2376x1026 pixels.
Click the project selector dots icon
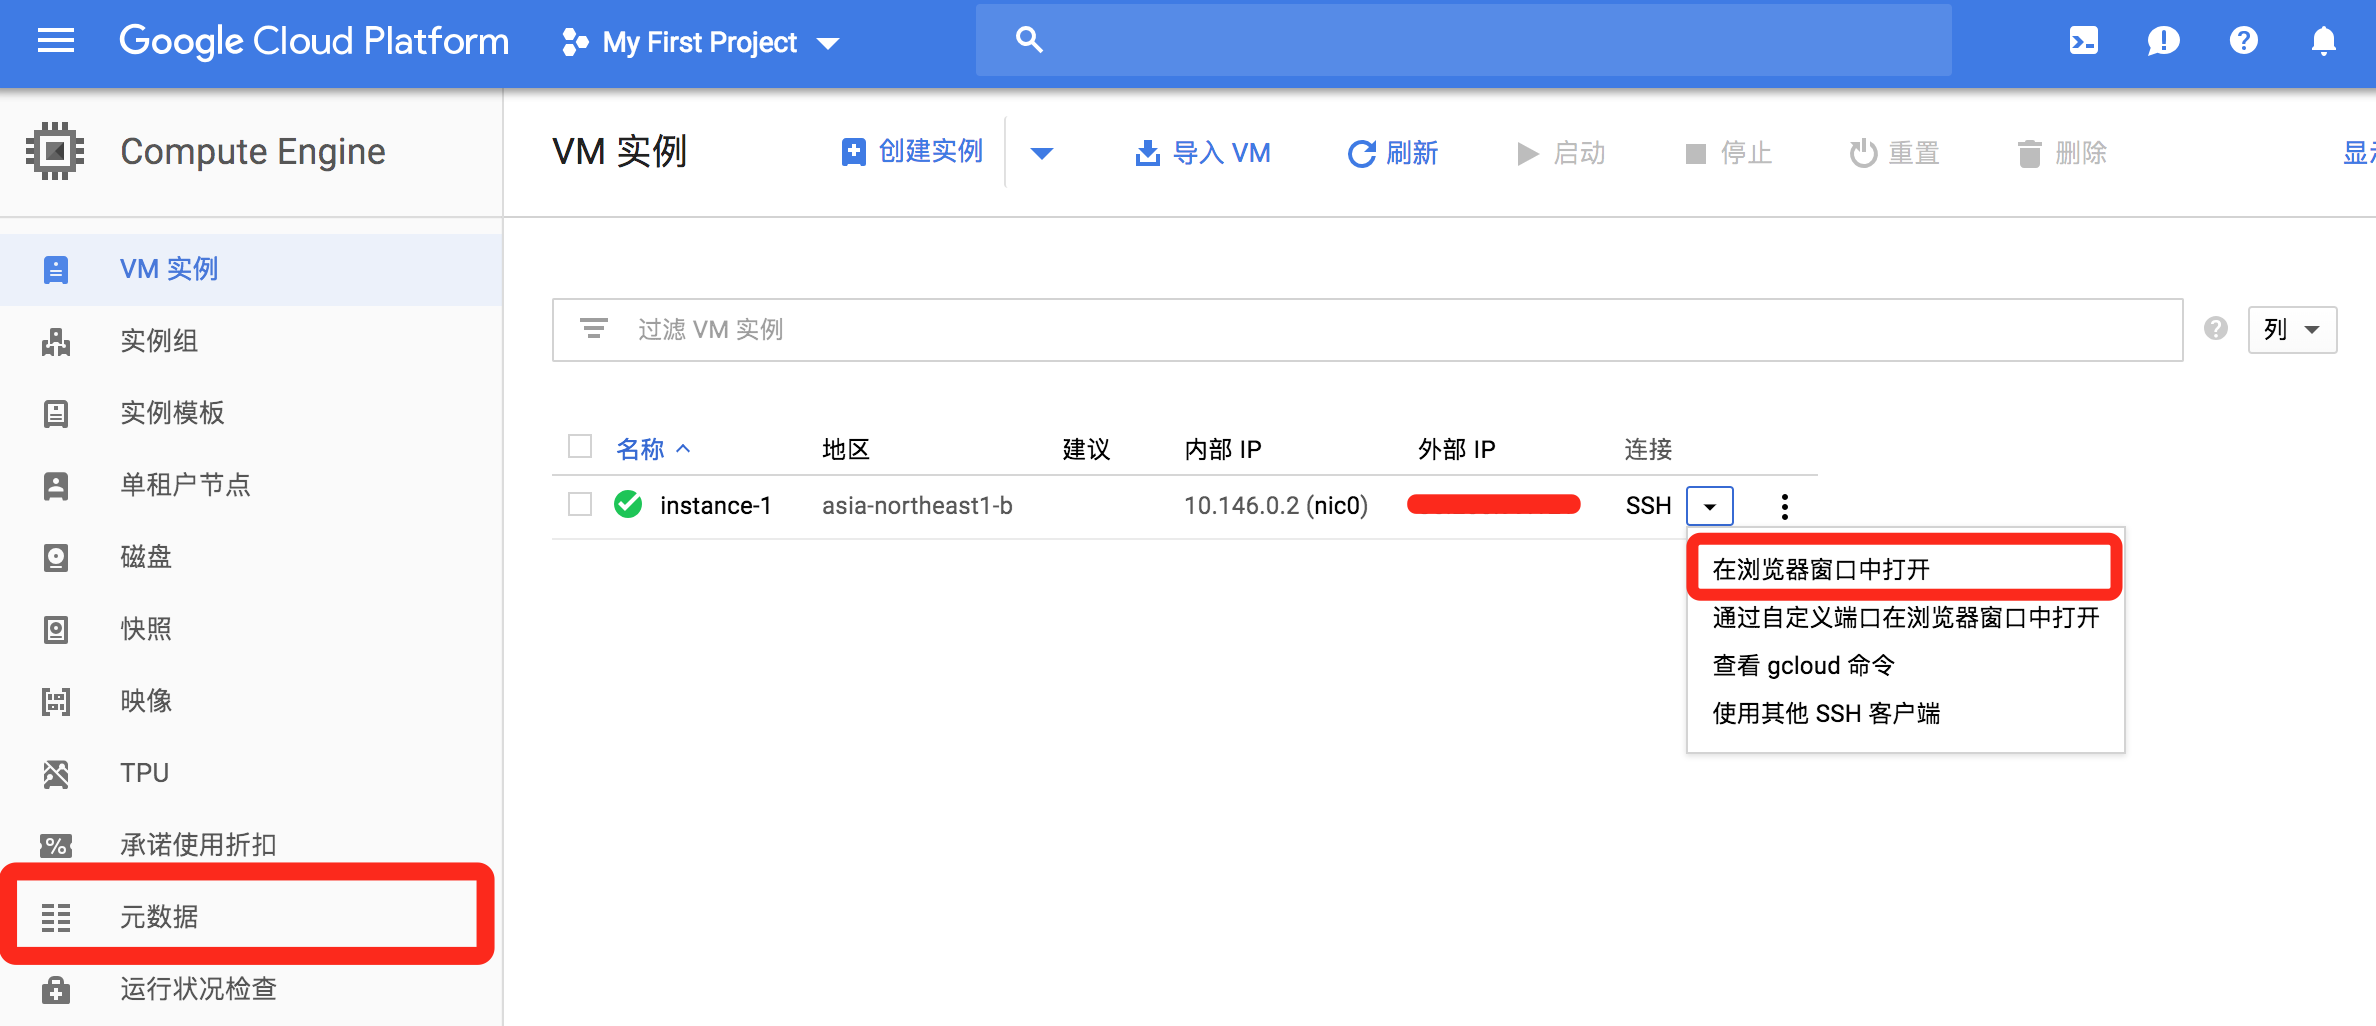(x=575, y=42)
